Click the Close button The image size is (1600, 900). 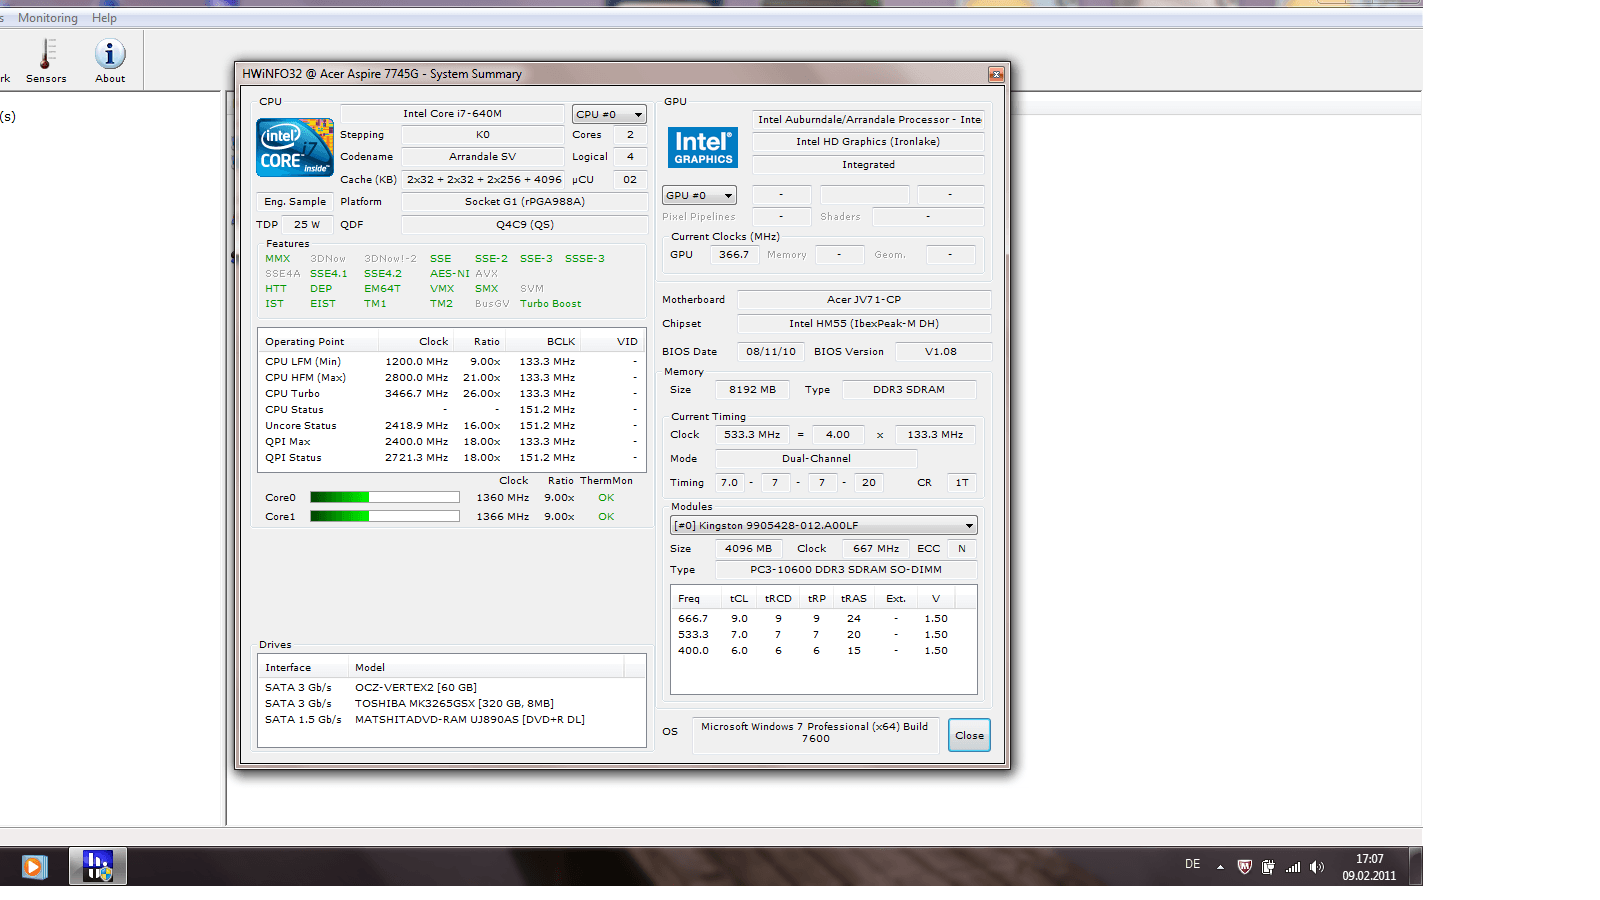tap(969, 735)
